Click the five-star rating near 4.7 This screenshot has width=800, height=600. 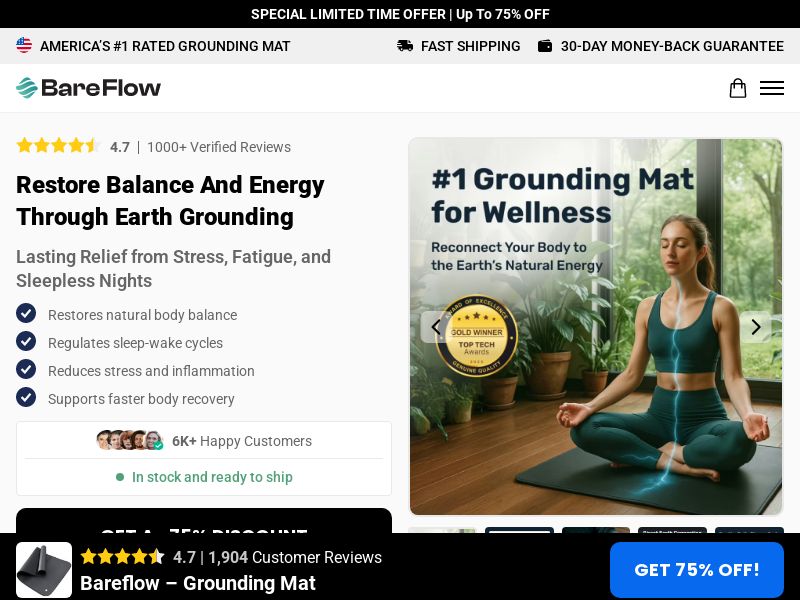pos(58,146)
